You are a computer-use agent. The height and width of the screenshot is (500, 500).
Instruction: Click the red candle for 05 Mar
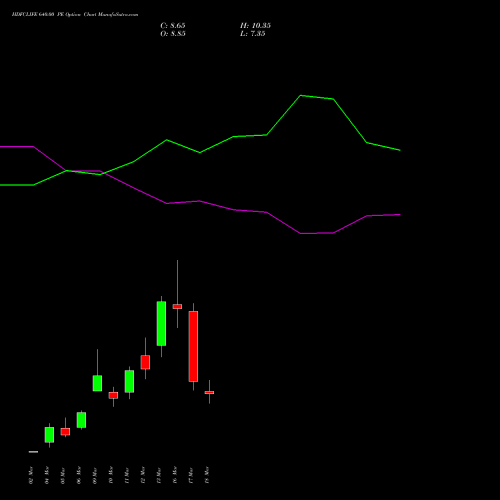[x=65, y=432]
